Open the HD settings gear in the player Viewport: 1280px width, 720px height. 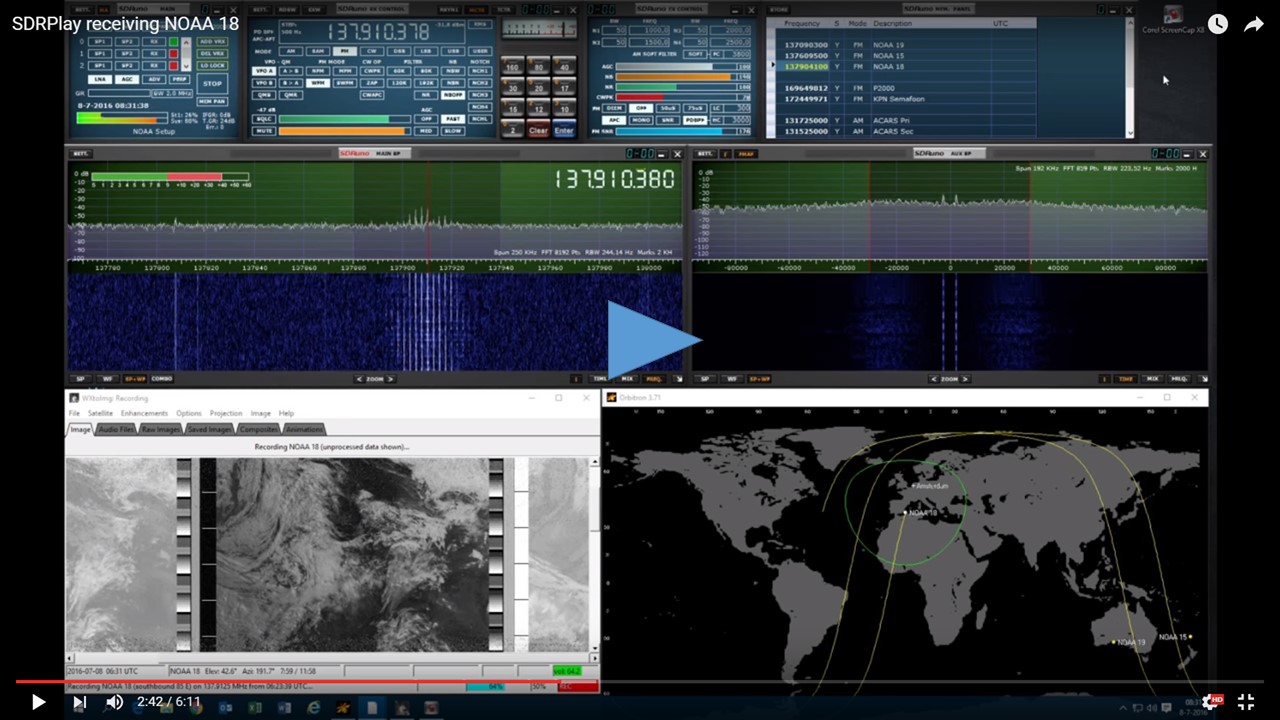coord(1212,702)
